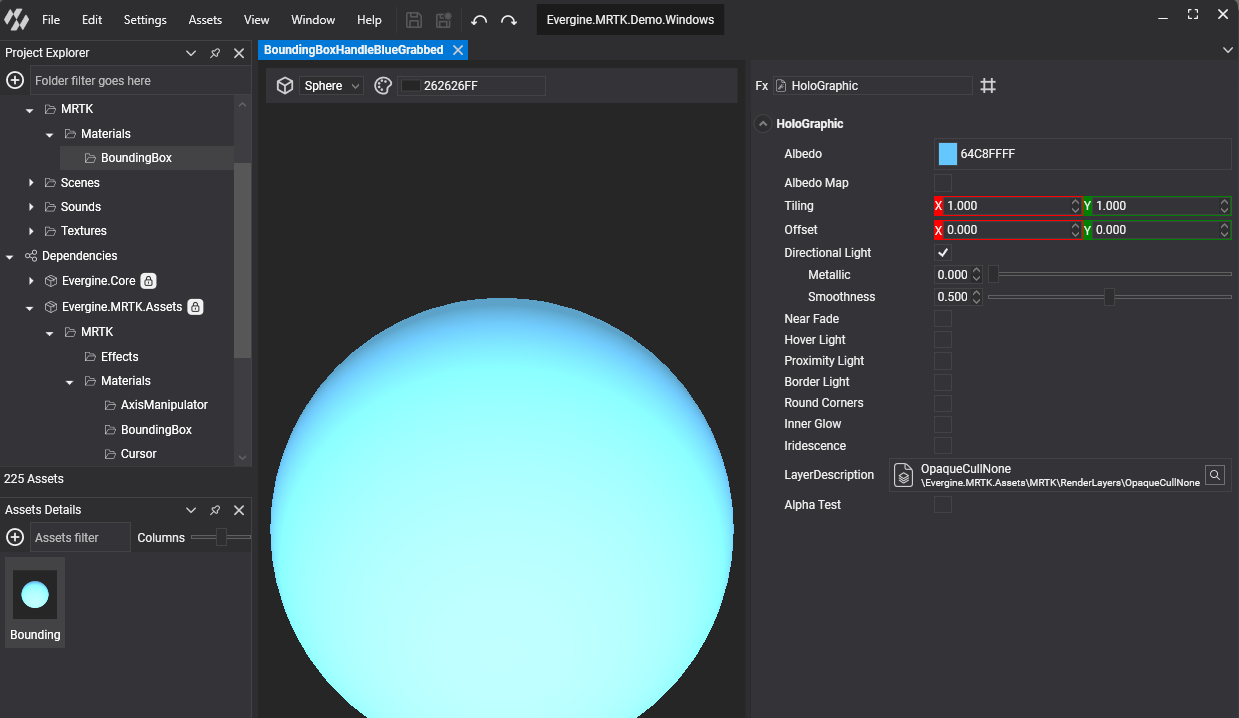This screenshot has width=1239, height=718.
Task: Click the Evergine.MRTK.Demo.Windows project button
Action: coord(629,20)
